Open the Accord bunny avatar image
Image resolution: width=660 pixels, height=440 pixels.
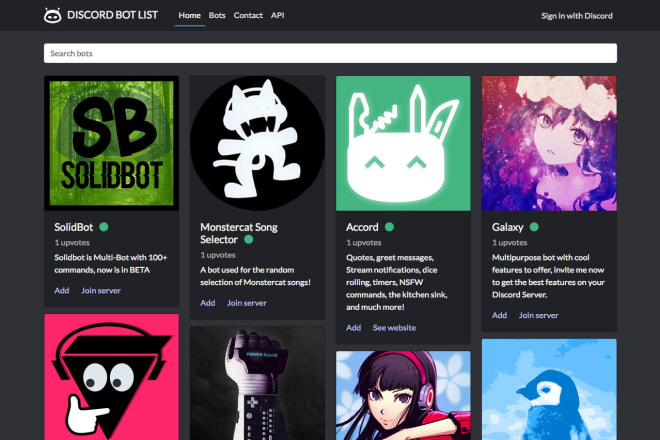point(403,143)
